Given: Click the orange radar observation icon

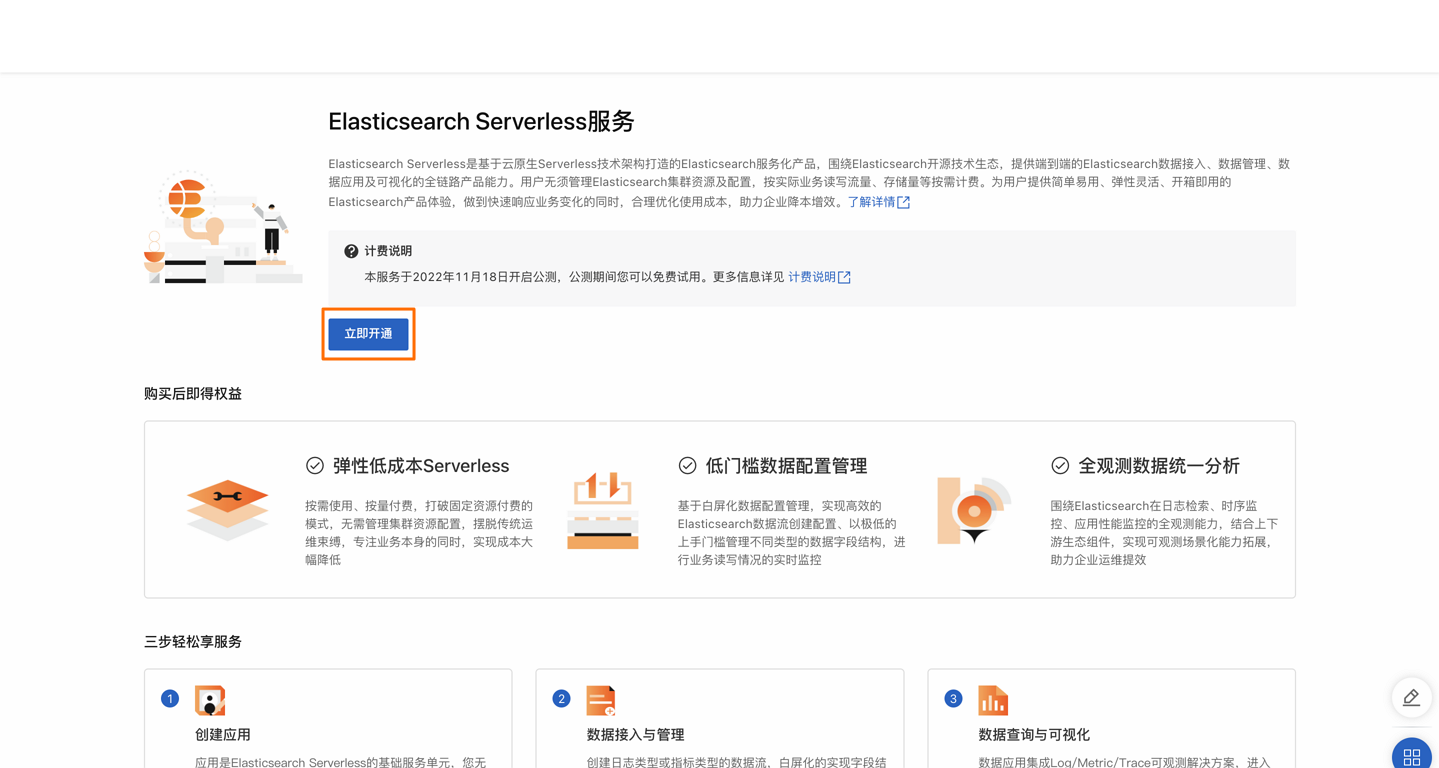Looking at the screenshot, I should coord(974,510).
